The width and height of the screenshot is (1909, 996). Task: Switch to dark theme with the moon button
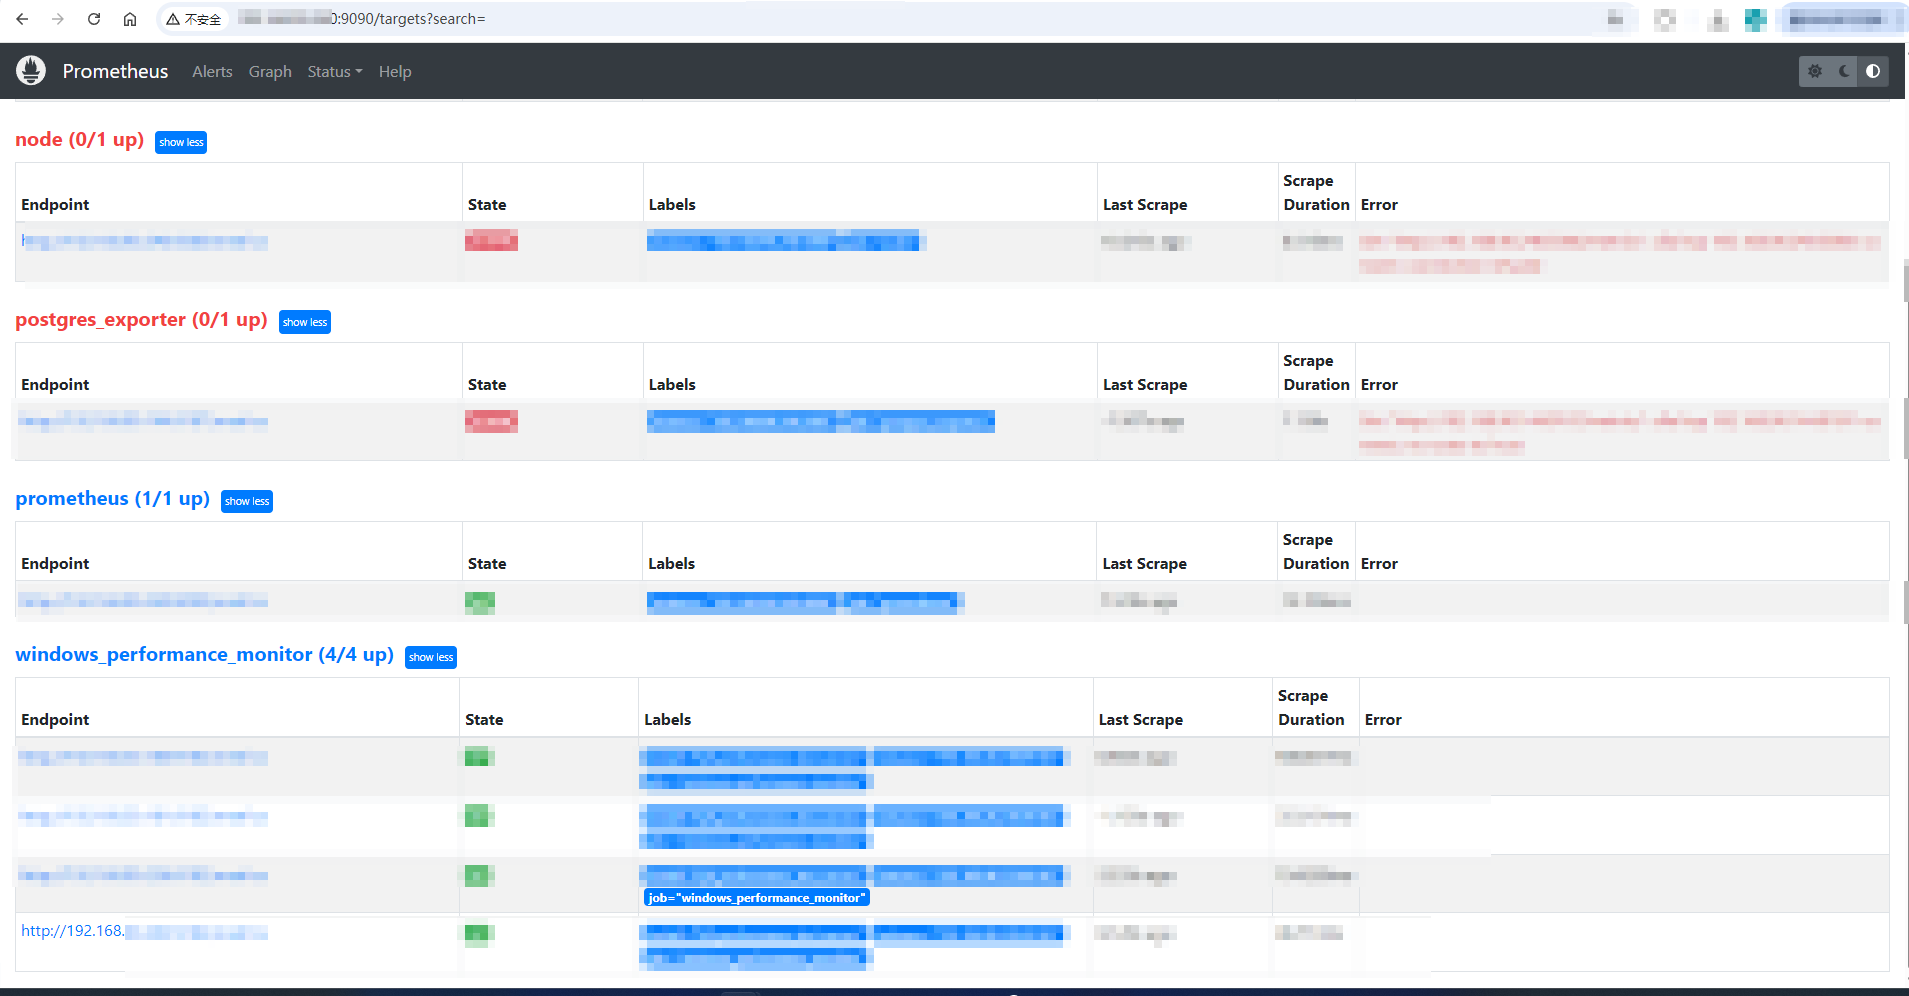coord(1844,71)
